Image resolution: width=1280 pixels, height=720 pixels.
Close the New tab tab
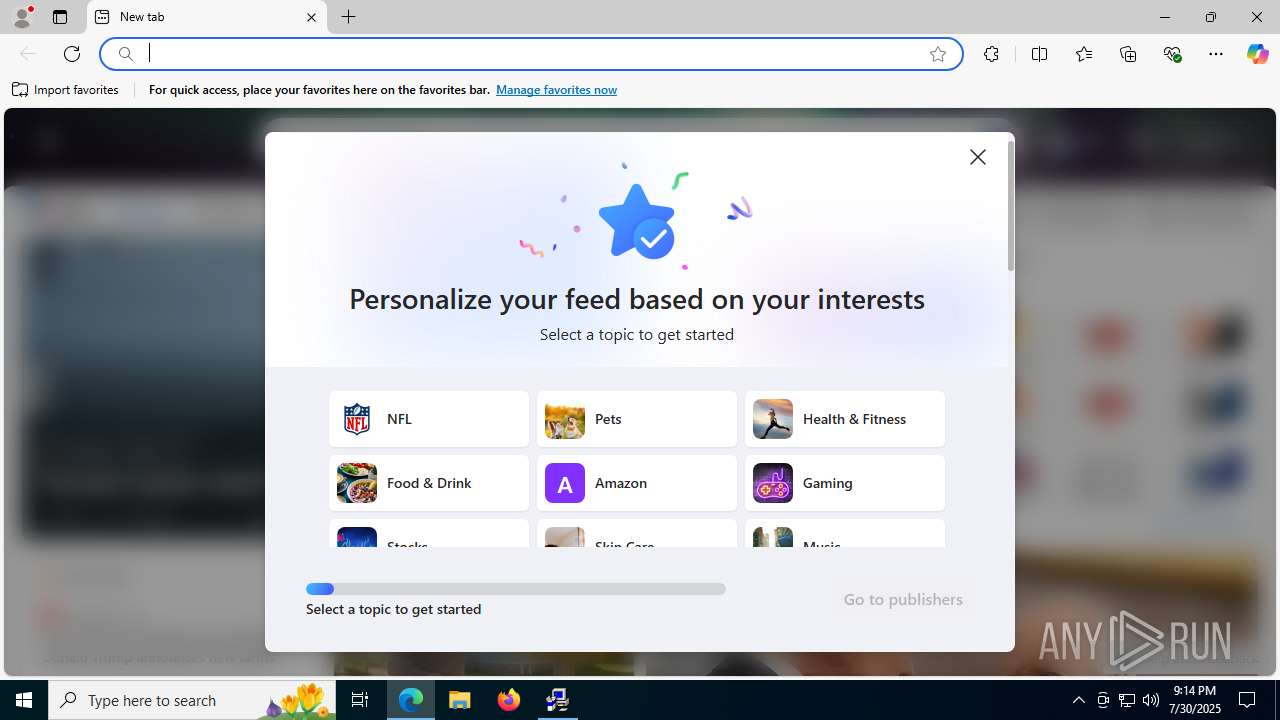311,17
